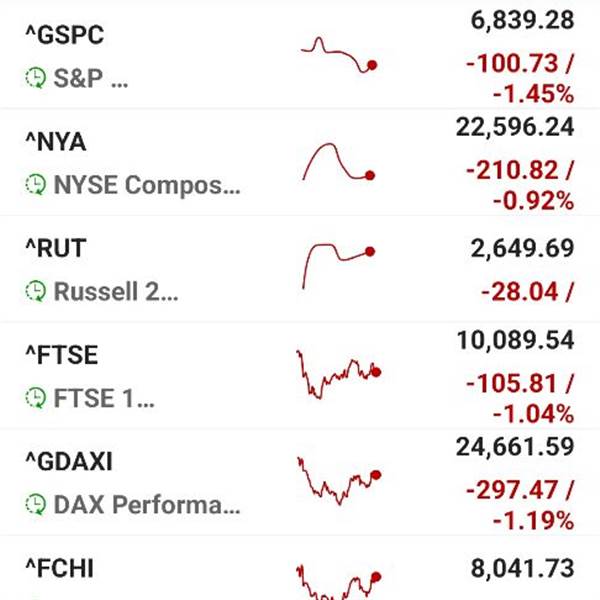
Task: Open the ^FTSE ticker entry
Action: pyautogui.click(x=62, y=355)
